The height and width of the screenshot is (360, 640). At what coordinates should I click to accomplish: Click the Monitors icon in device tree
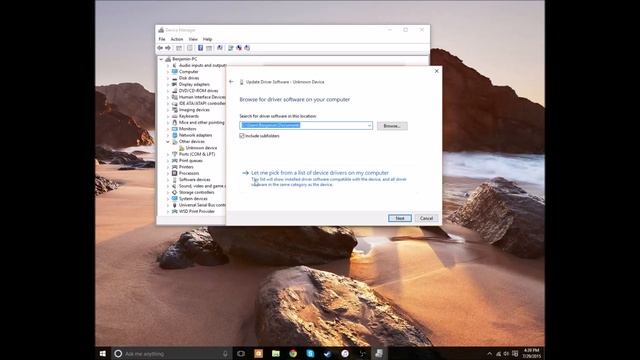(x=175, y=129)
